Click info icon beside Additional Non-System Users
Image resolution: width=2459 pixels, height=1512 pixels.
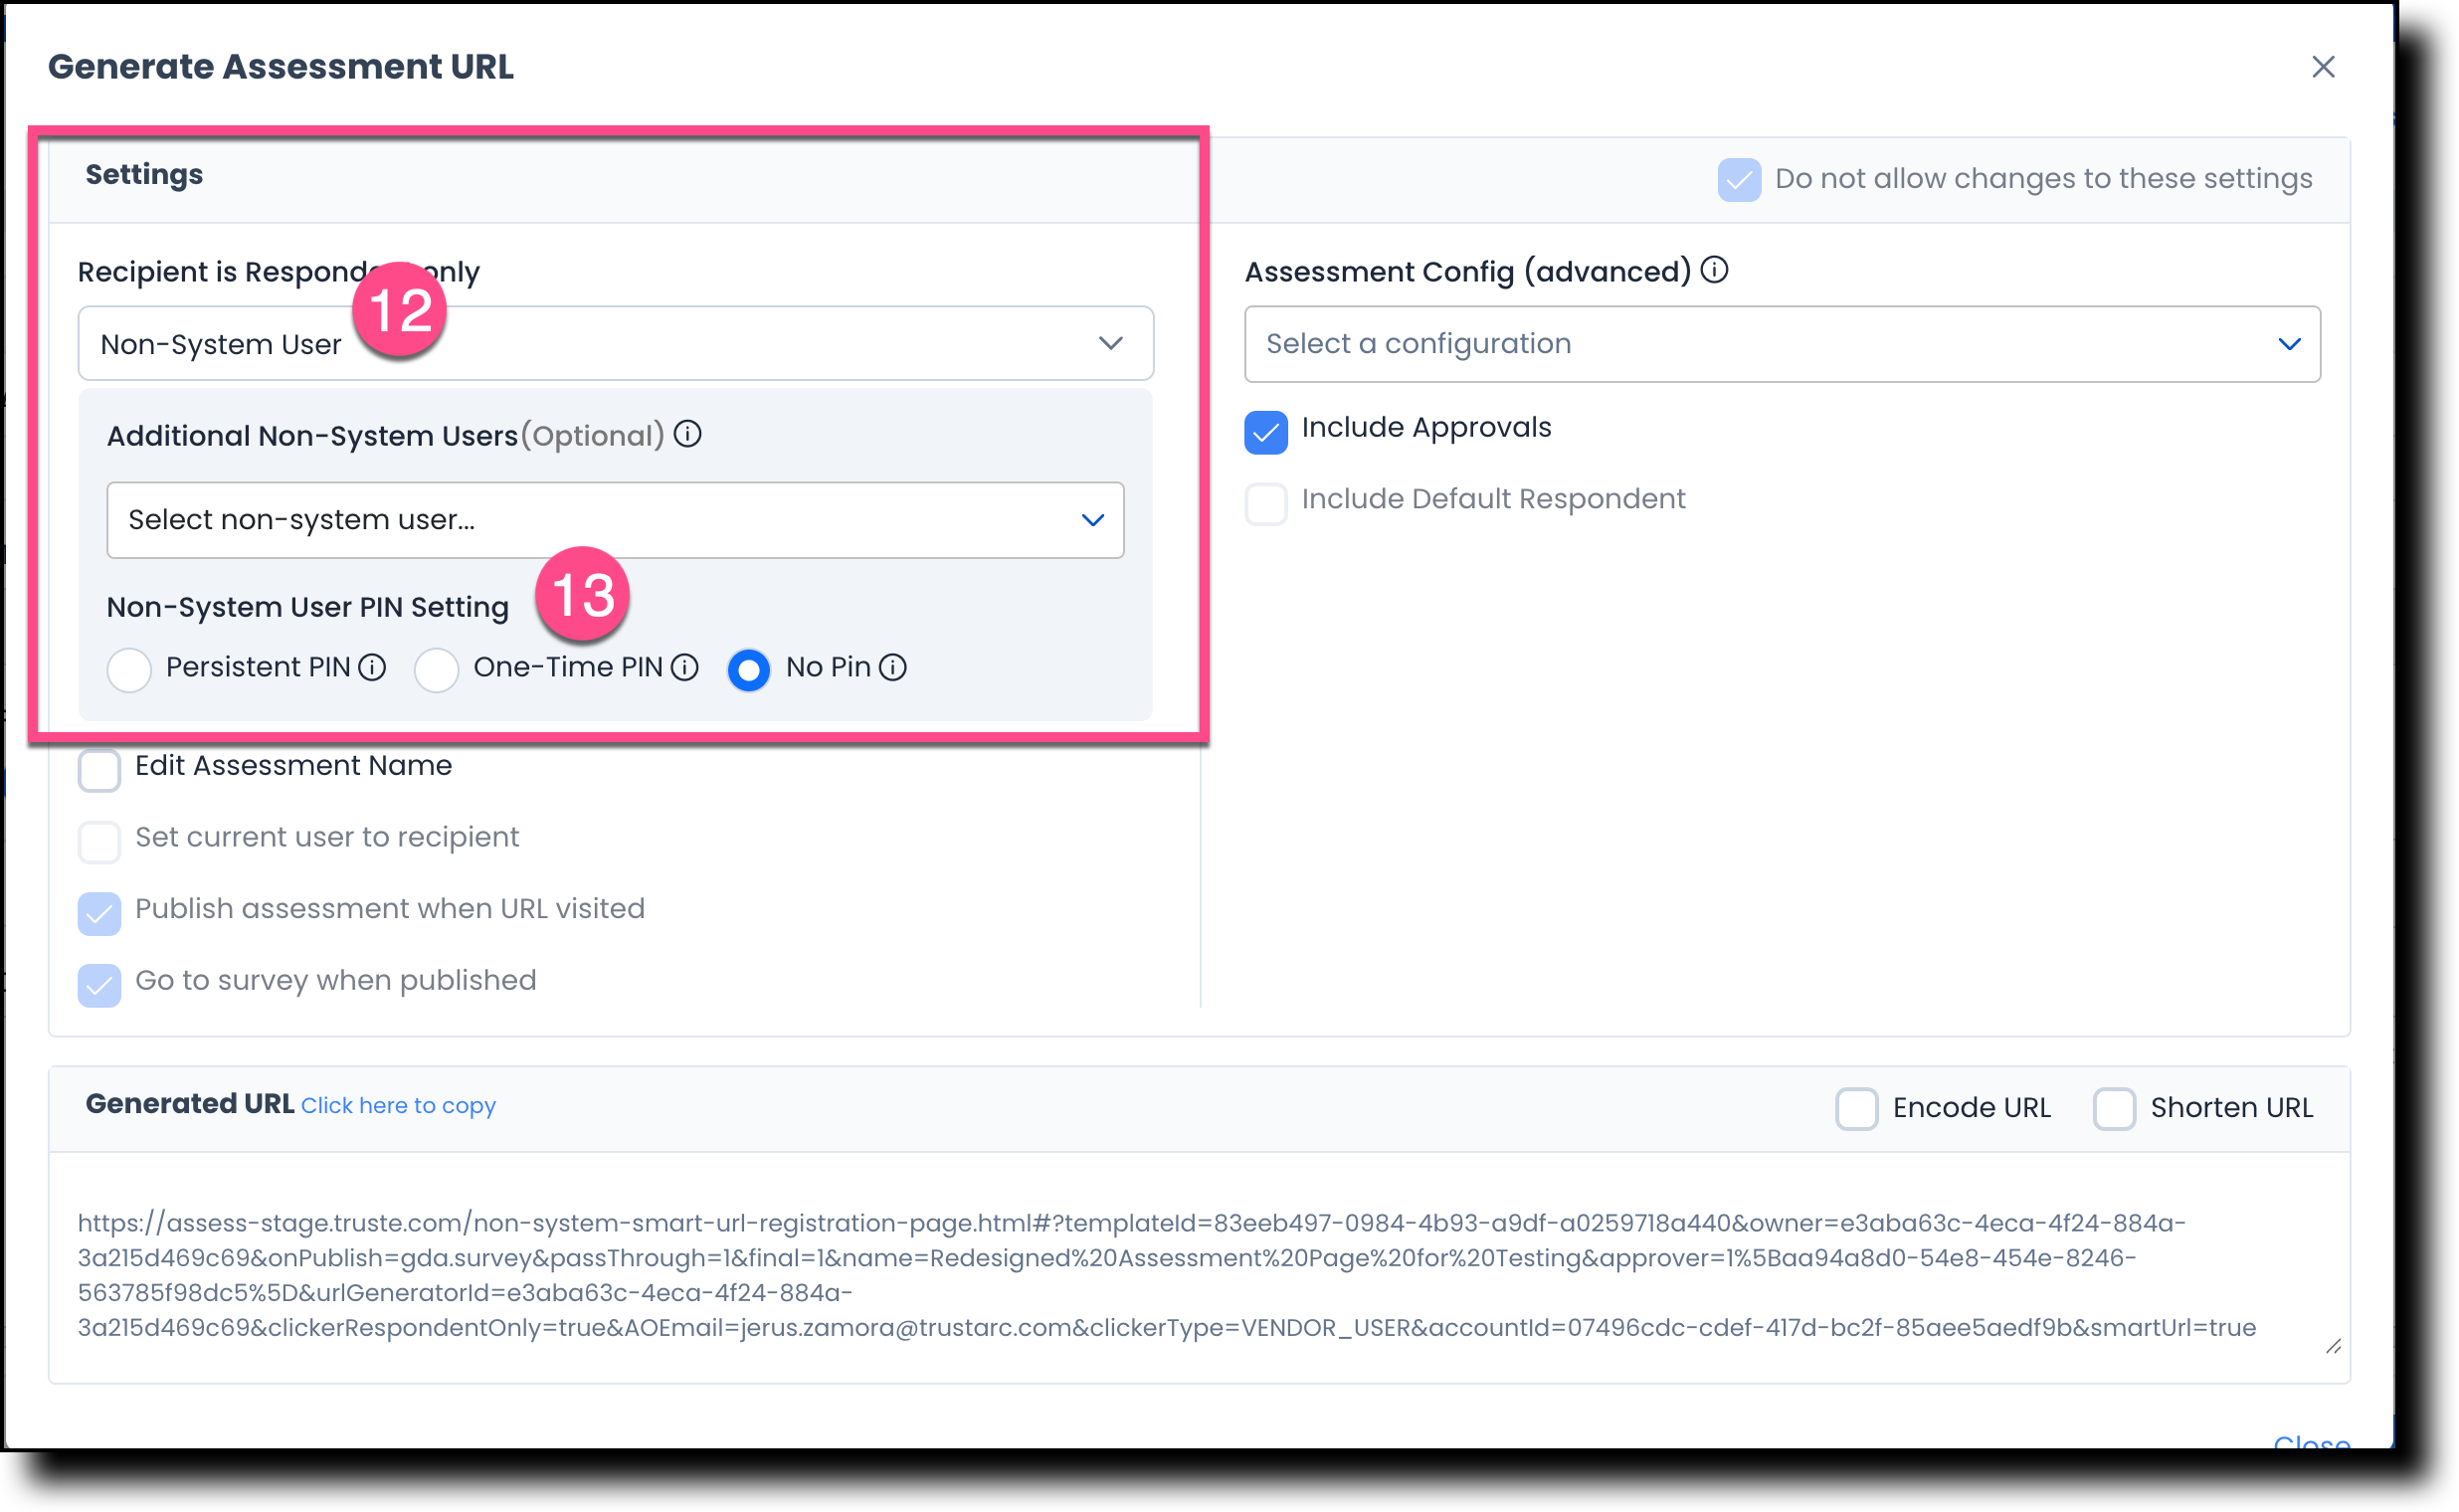click(687, 434)
